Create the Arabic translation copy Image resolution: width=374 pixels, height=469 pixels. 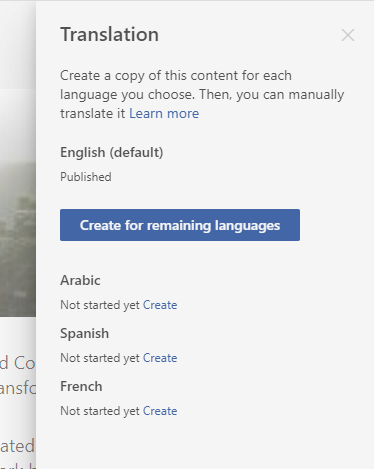tap(160, 305)
